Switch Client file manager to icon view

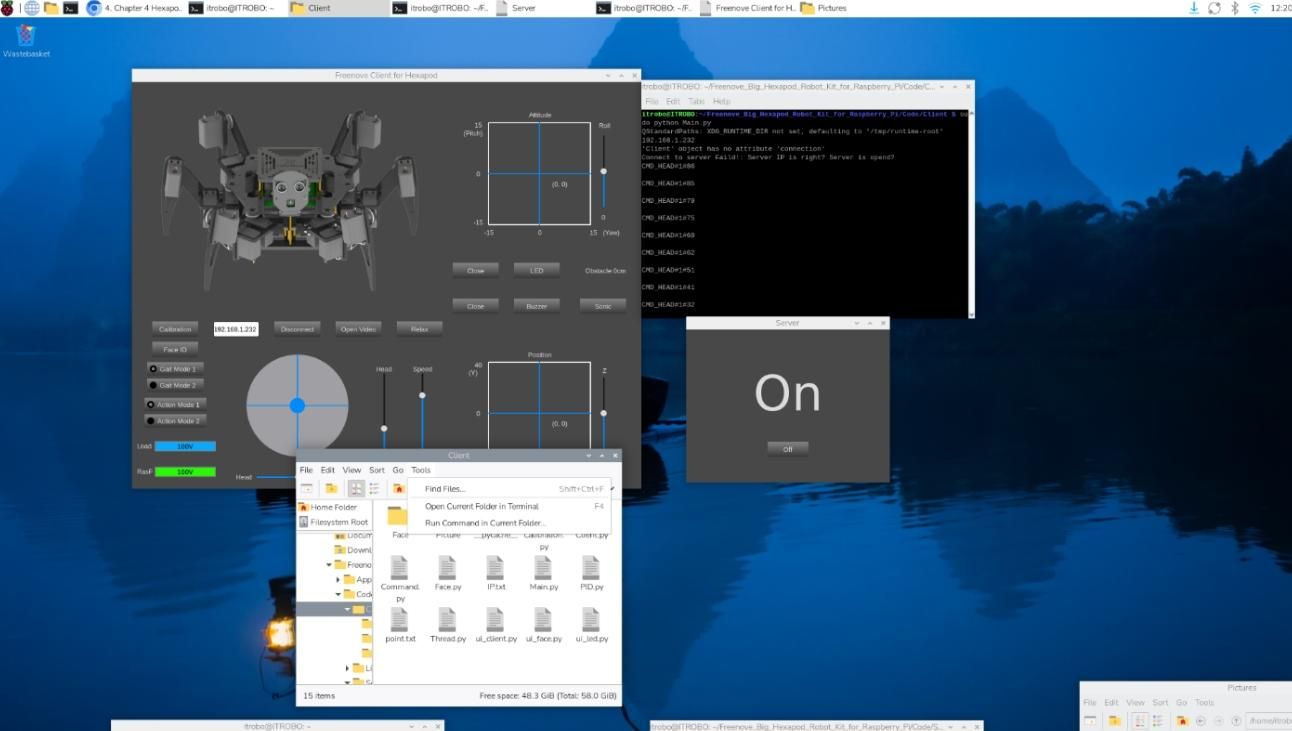[356, 488]
